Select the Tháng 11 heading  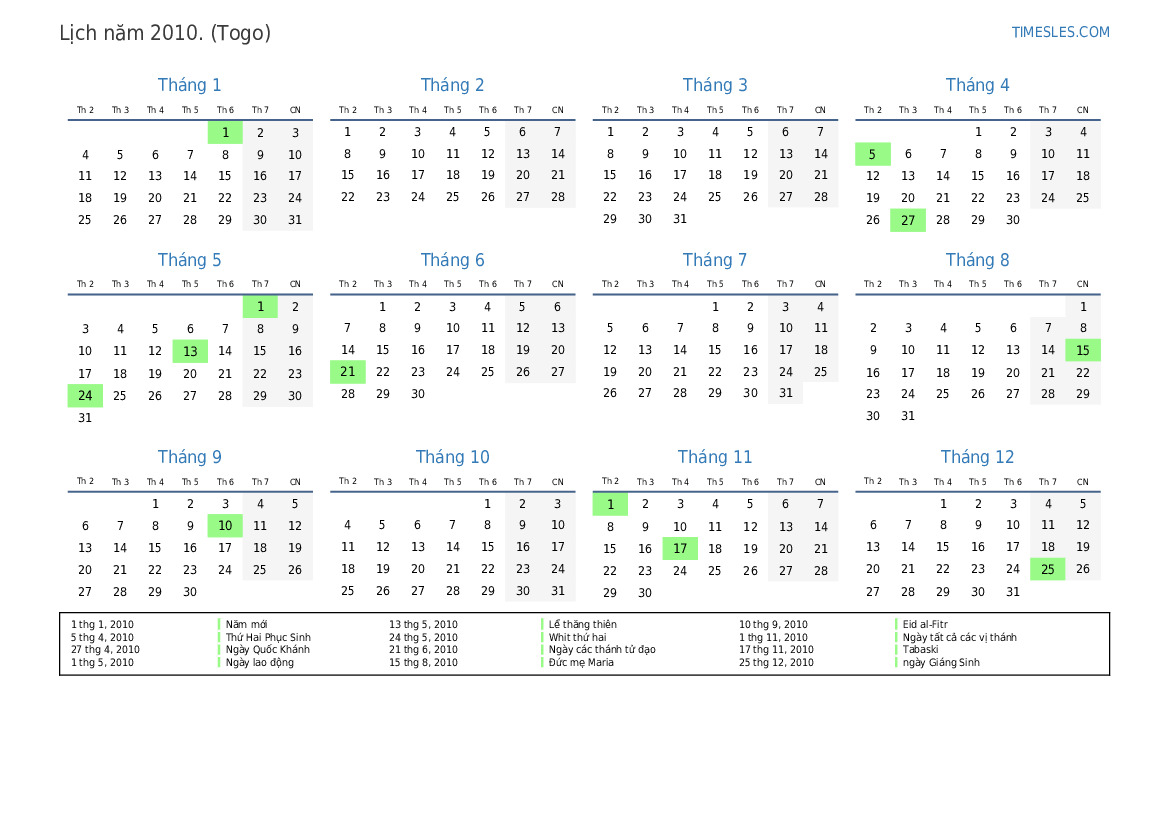coord(715,457)
